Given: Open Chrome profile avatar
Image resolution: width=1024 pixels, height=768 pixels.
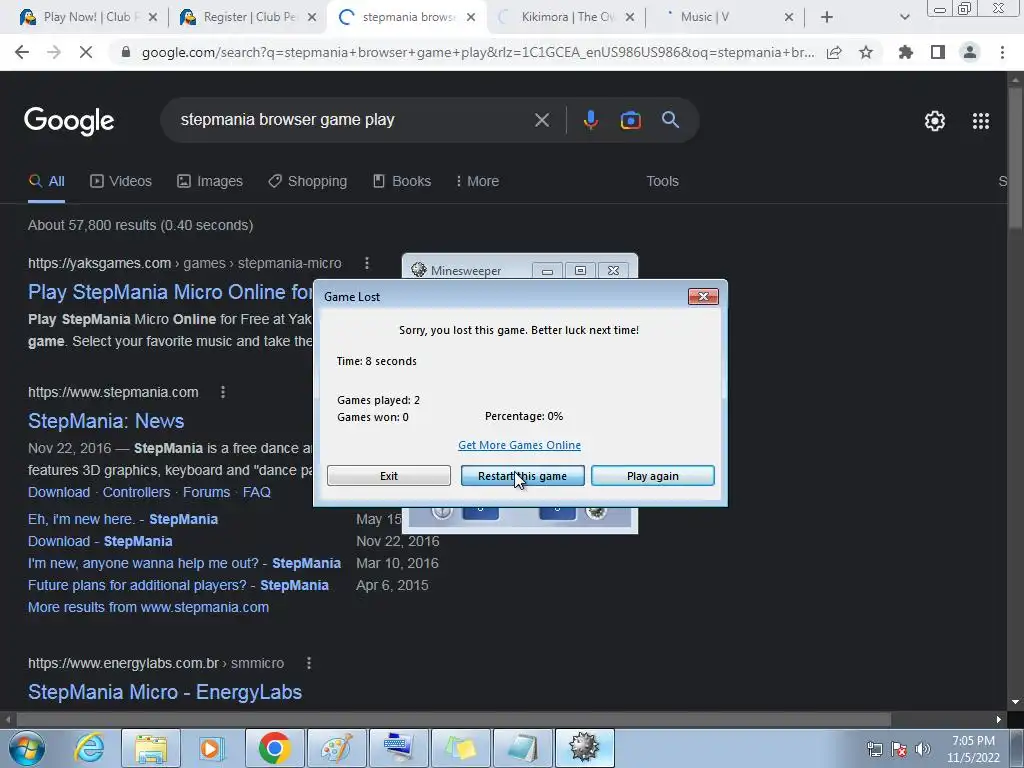Looking at the screenshot, I should [x=970, y=52].
